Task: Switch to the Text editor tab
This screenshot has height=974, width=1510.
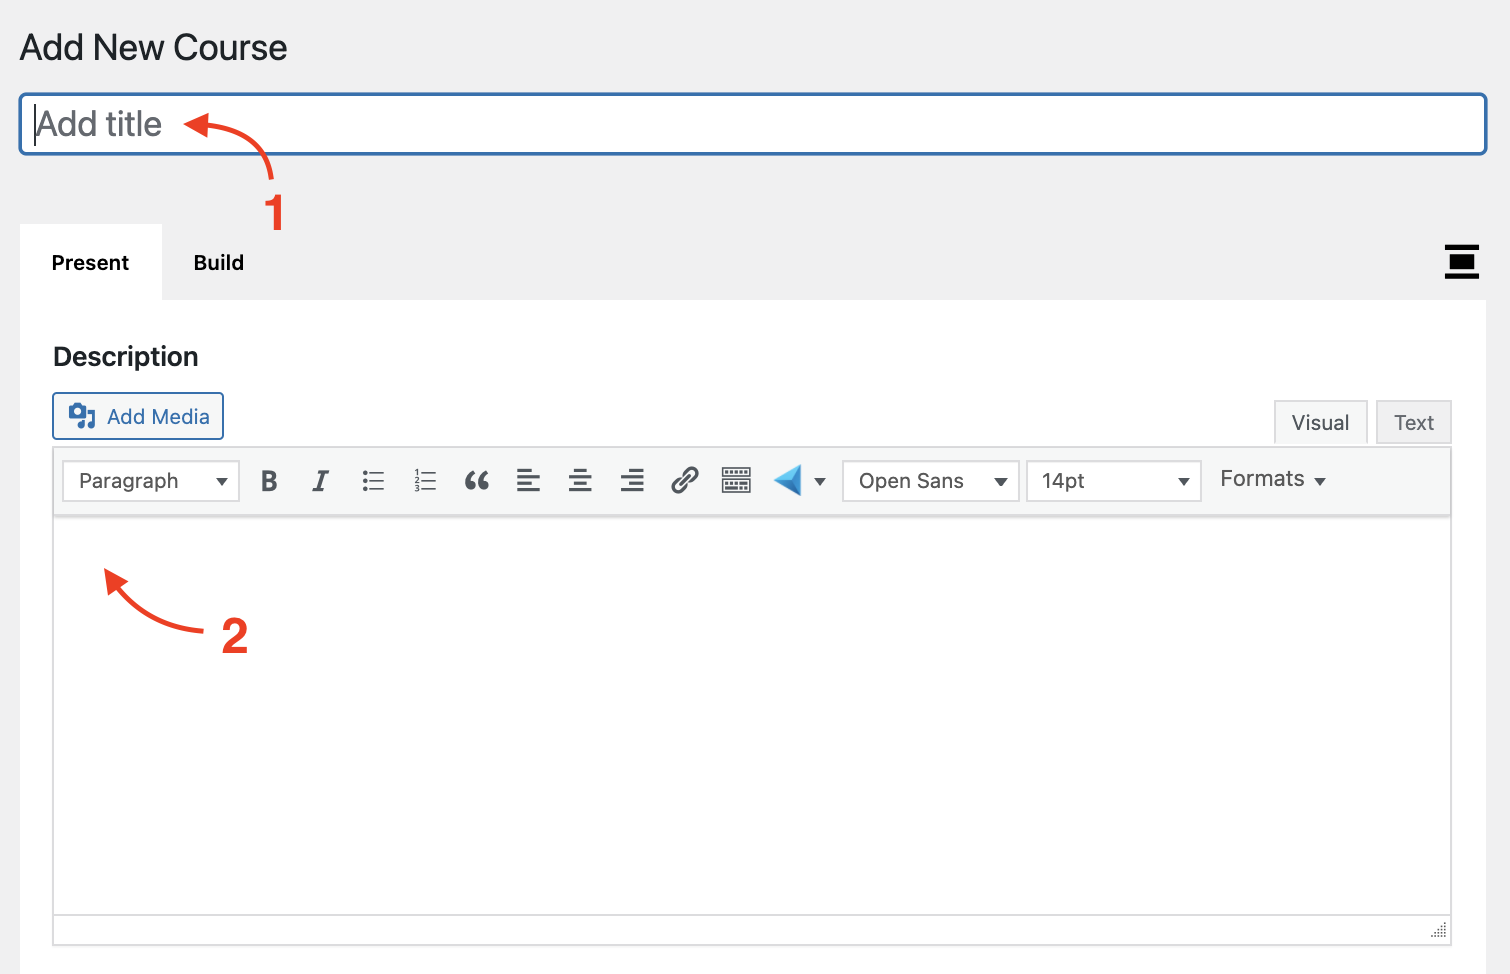Action: coord(1413,423)
